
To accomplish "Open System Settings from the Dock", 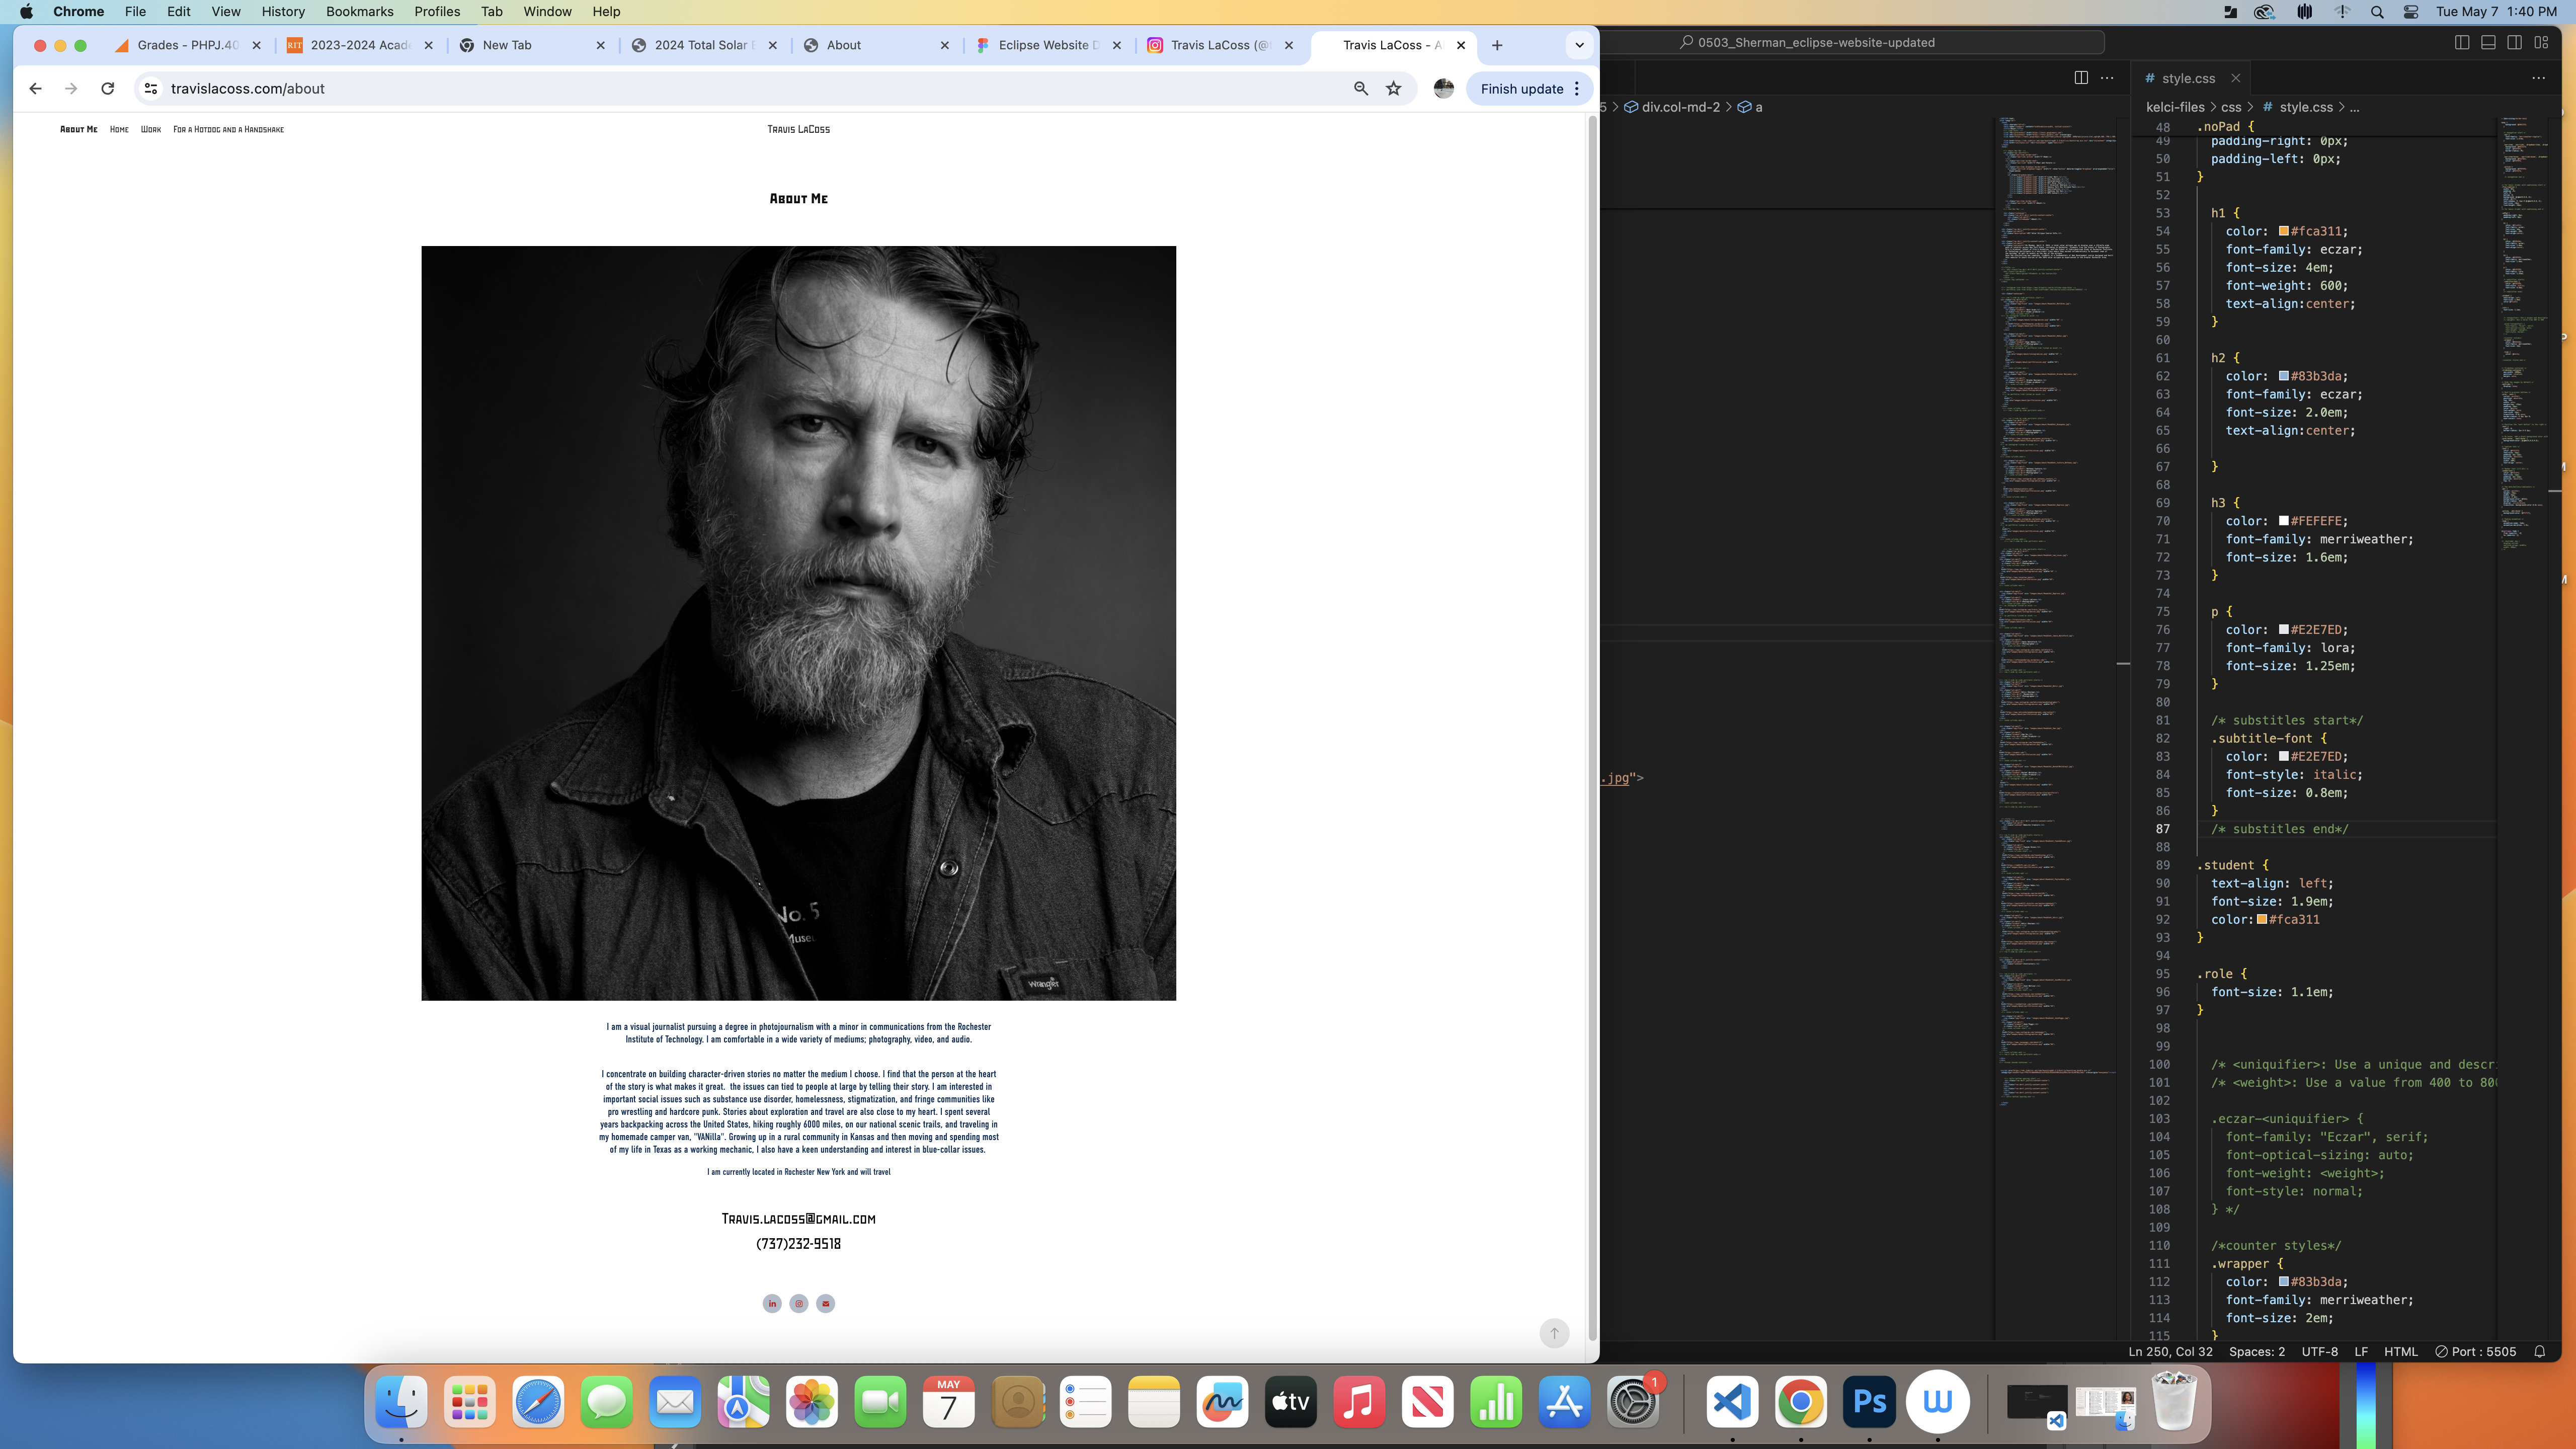I will pos(1633,1402).
